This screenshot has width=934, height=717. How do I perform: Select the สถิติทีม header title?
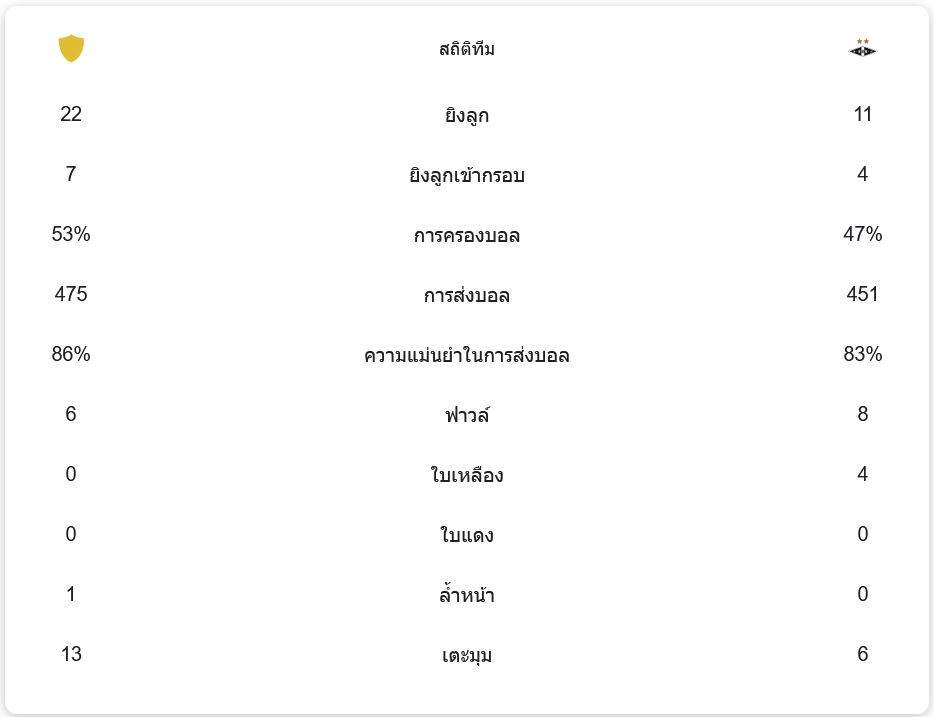click(466, 49)
